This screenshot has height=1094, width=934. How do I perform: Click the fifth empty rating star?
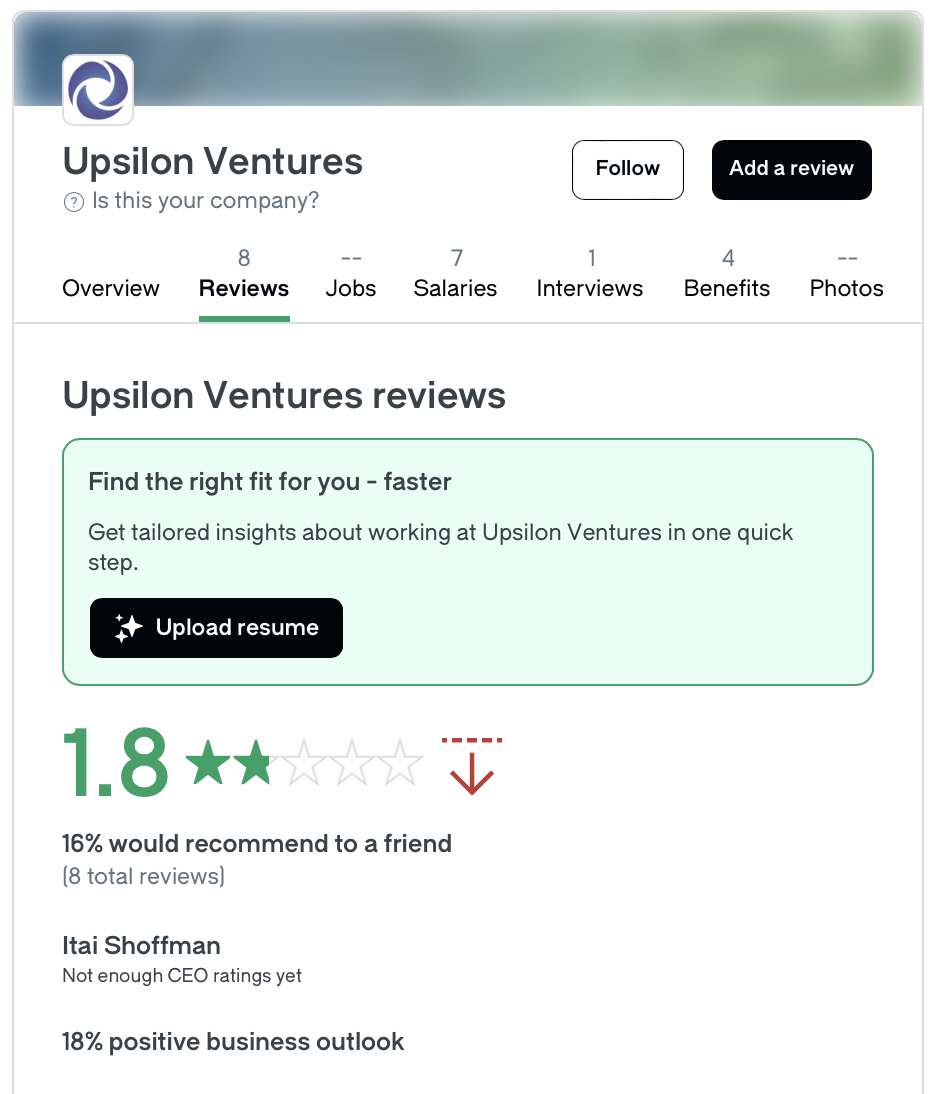click(x=400, y=762)
